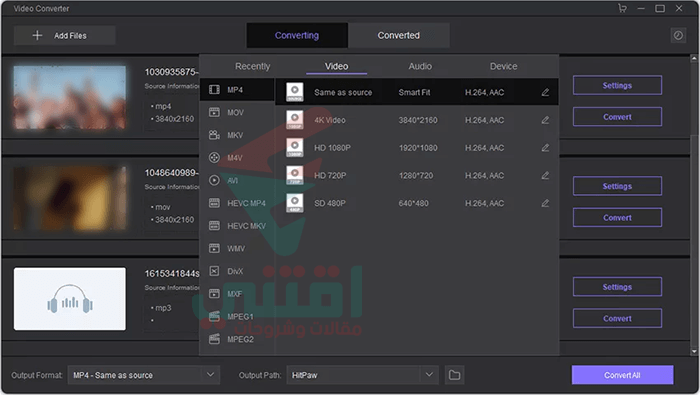Open the Audio format tab
Image resolution: width=700 pixels, height=395 pixels.
420,66
